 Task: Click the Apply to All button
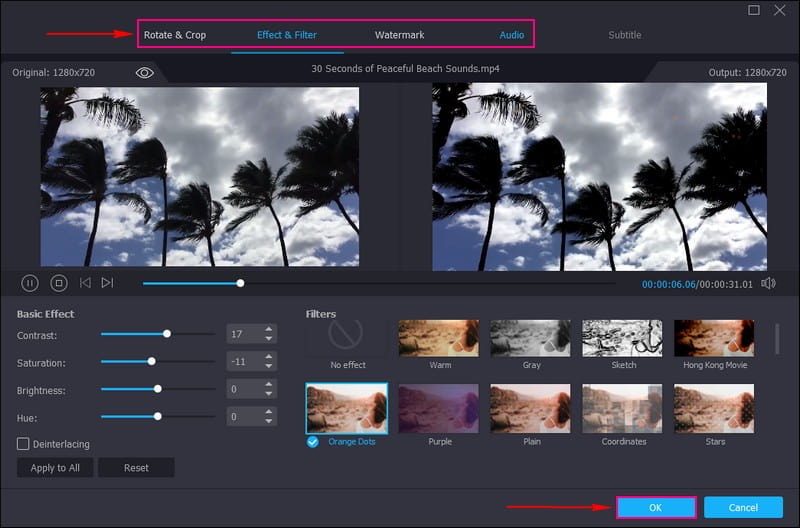coord(55,468)
